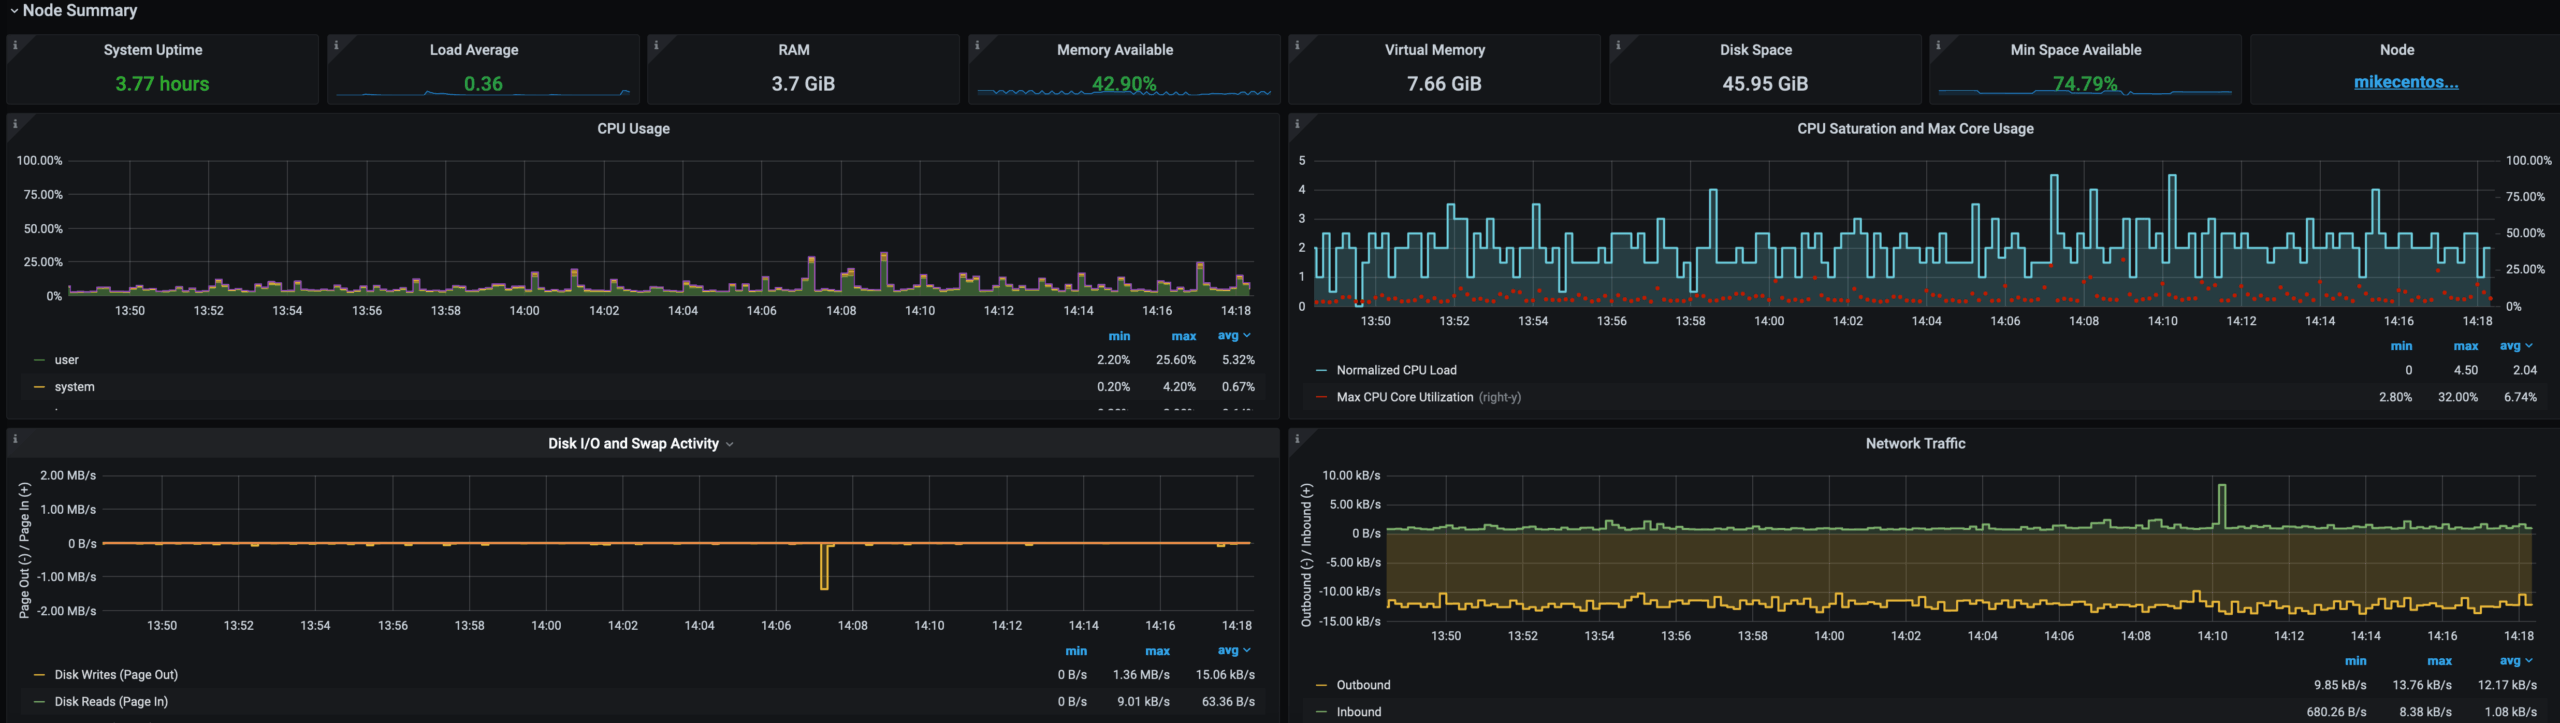The image size is (2560, 723).
Task: Click the 0.36 load average value
Action: 483,84
